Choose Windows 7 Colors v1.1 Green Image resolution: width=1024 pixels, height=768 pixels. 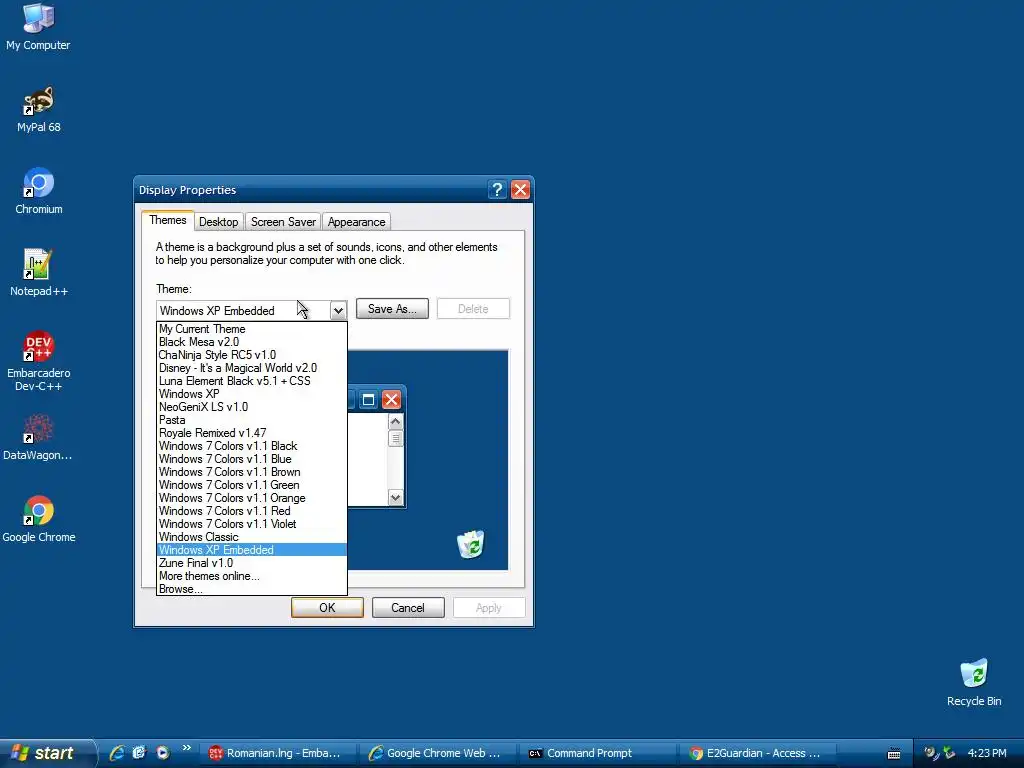tap(251, 485)
